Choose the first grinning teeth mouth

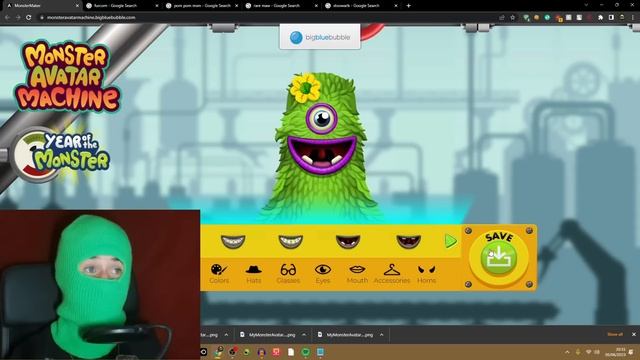point(233,241)
